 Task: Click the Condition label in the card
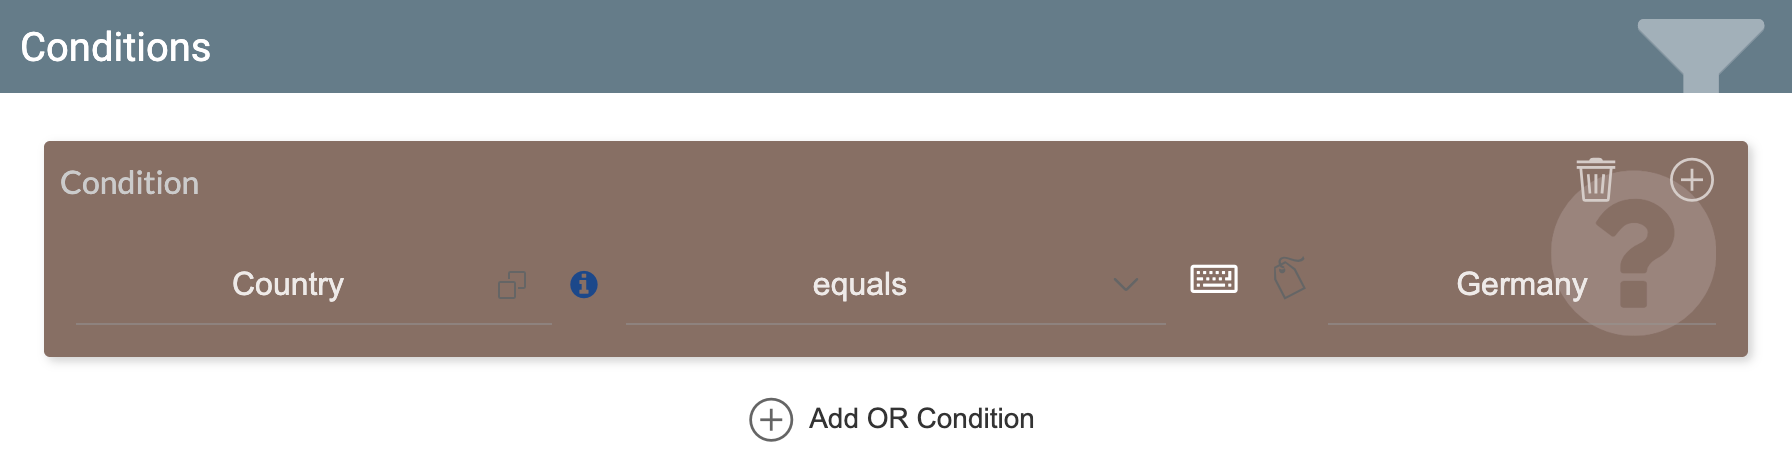pyautogui.click(x=130, y=183)
